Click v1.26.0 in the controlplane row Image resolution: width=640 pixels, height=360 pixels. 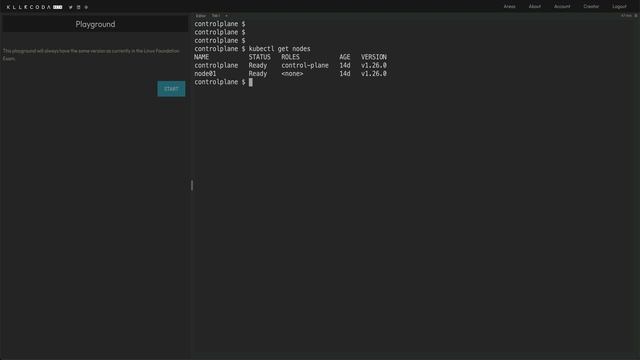pyautogui.click(x=373, y=65)
